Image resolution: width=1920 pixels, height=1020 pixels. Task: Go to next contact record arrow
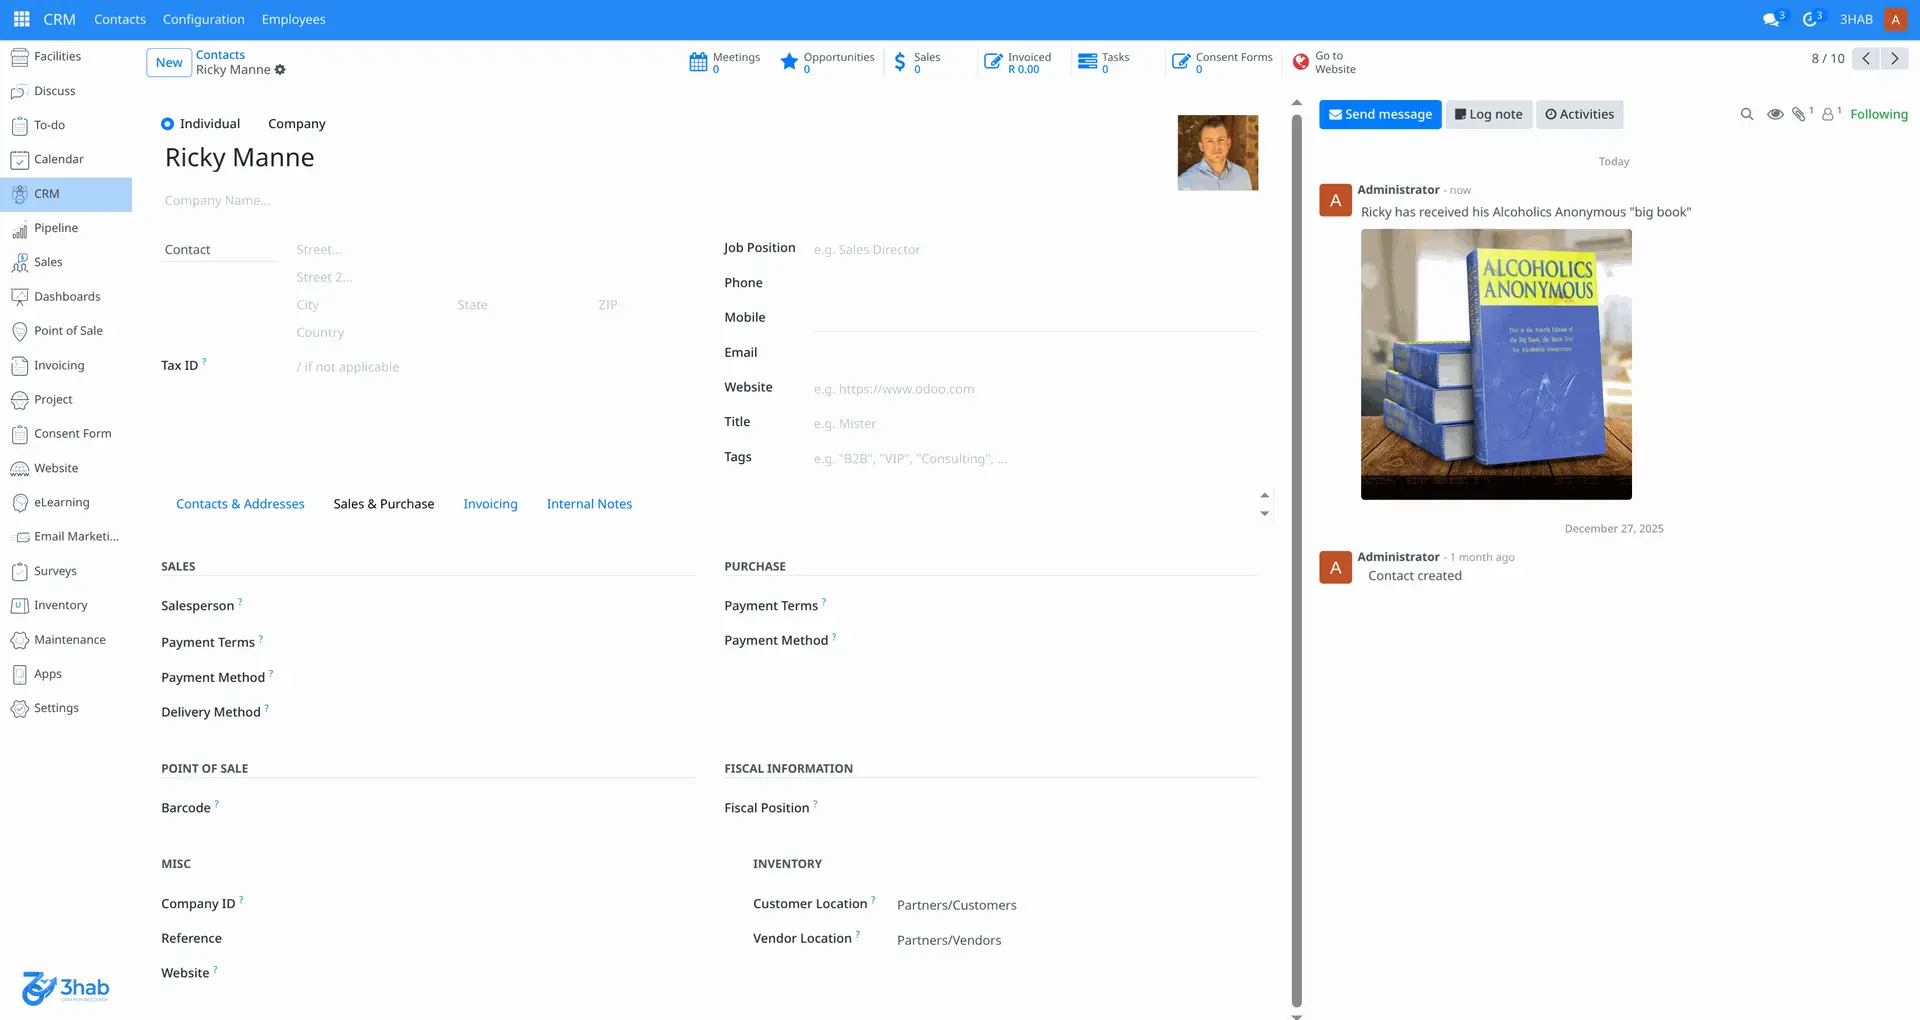1894,58
